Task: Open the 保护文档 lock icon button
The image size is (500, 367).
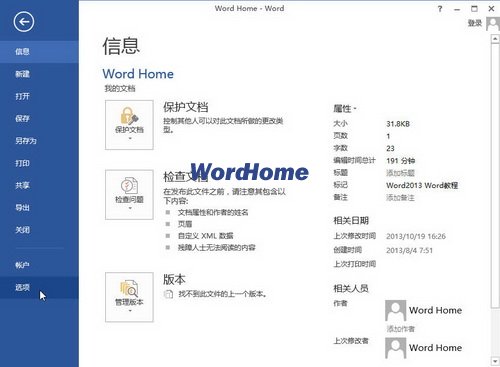Action: [x=129, y=125]
